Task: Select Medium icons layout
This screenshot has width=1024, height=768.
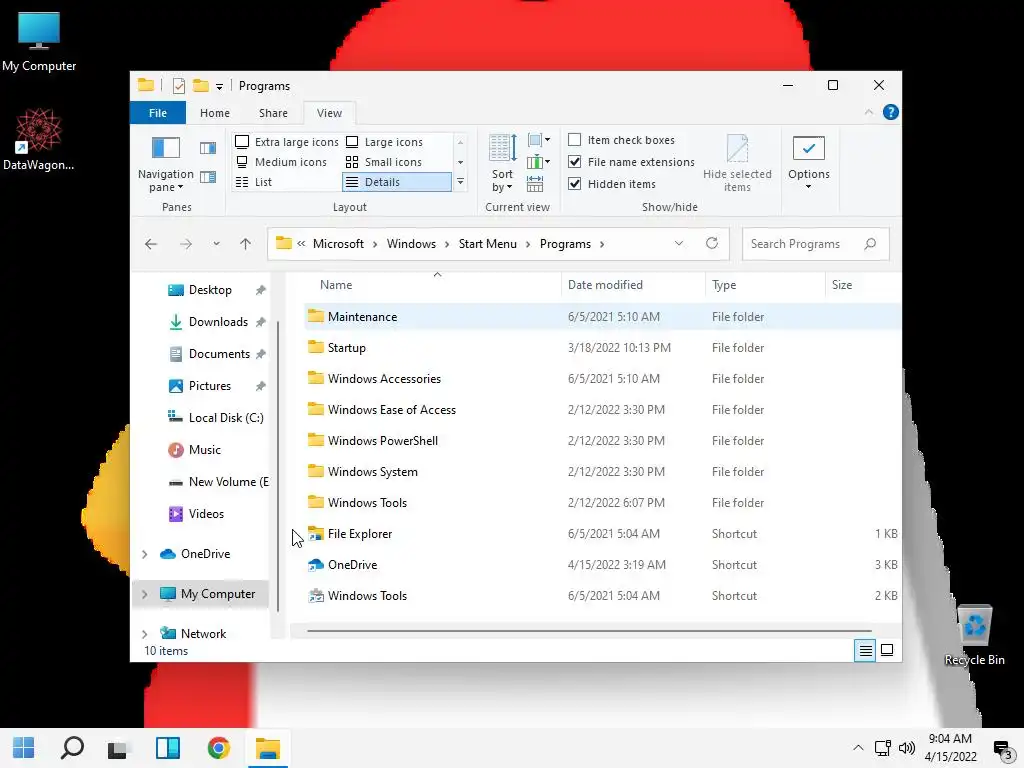Action: coord(281,162)
